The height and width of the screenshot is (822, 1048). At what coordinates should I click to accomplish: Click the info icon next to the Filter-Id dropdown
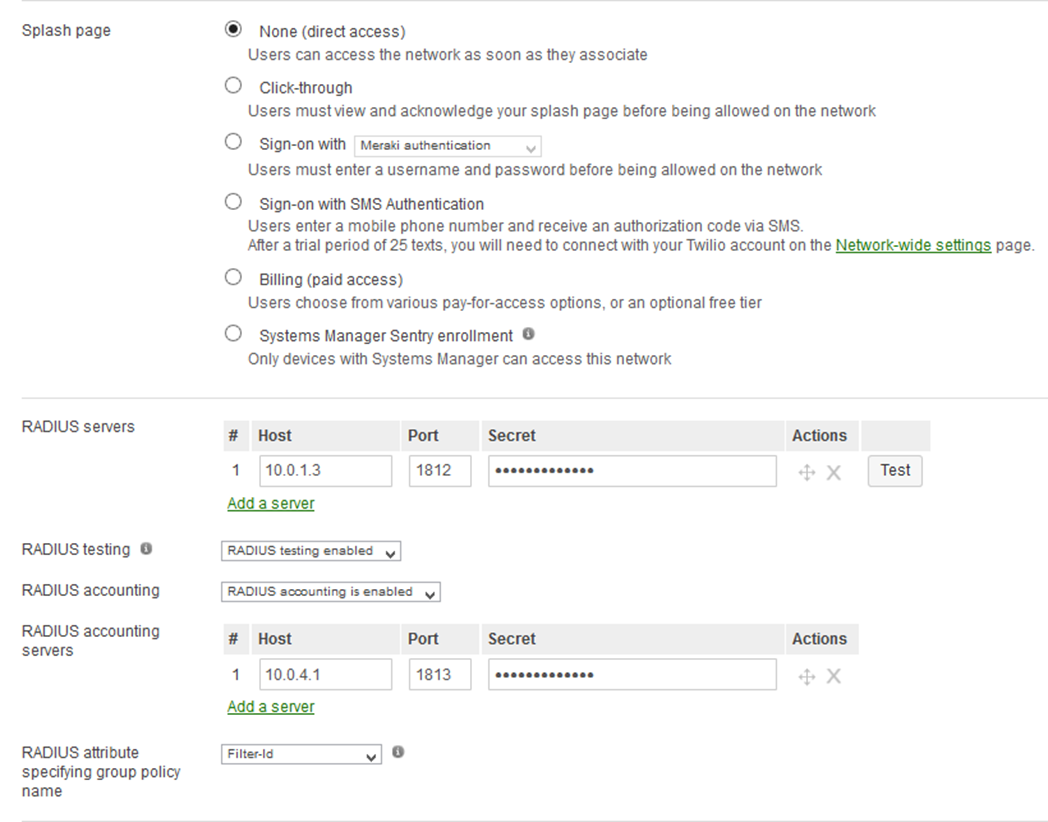coord(397,750)
